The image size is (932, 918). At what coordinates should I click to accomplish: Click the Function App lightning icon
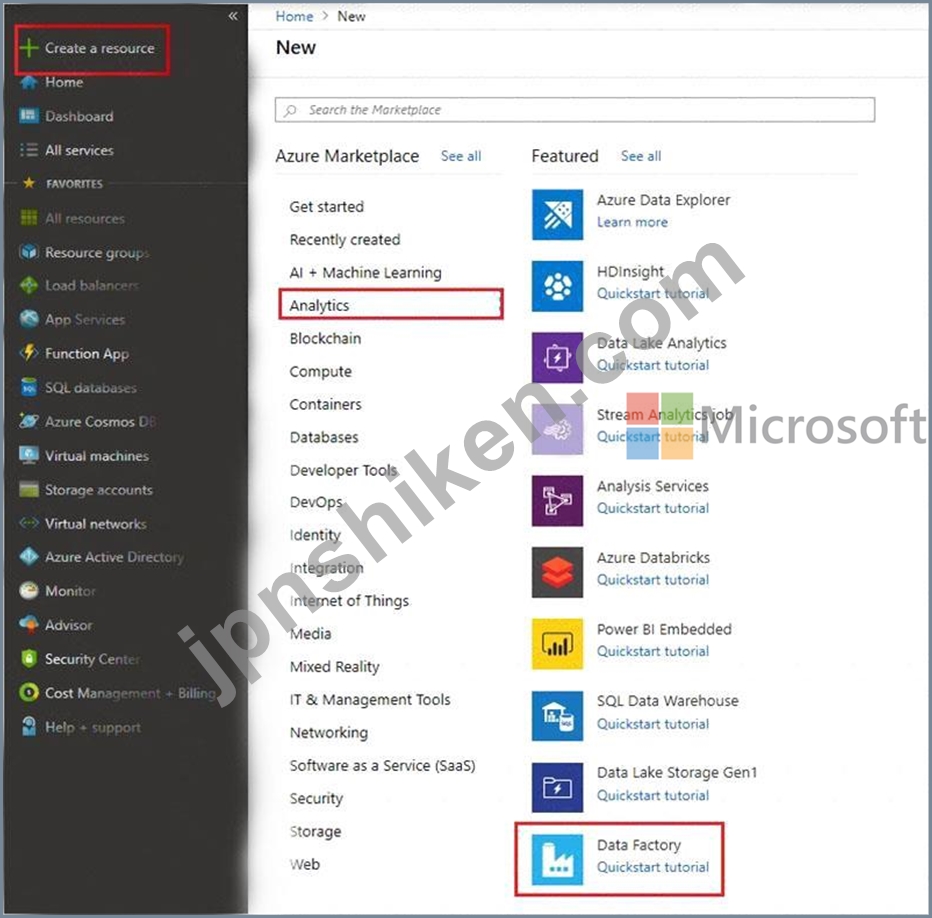(x=29, y=353)
